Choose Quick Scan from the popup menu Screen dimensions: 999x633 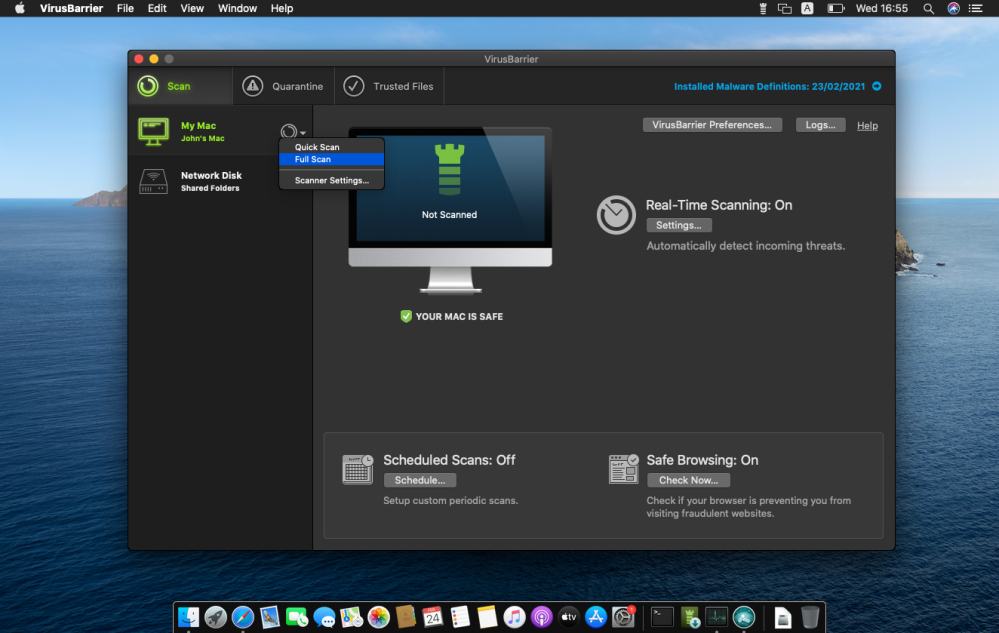tap(317, 147)
